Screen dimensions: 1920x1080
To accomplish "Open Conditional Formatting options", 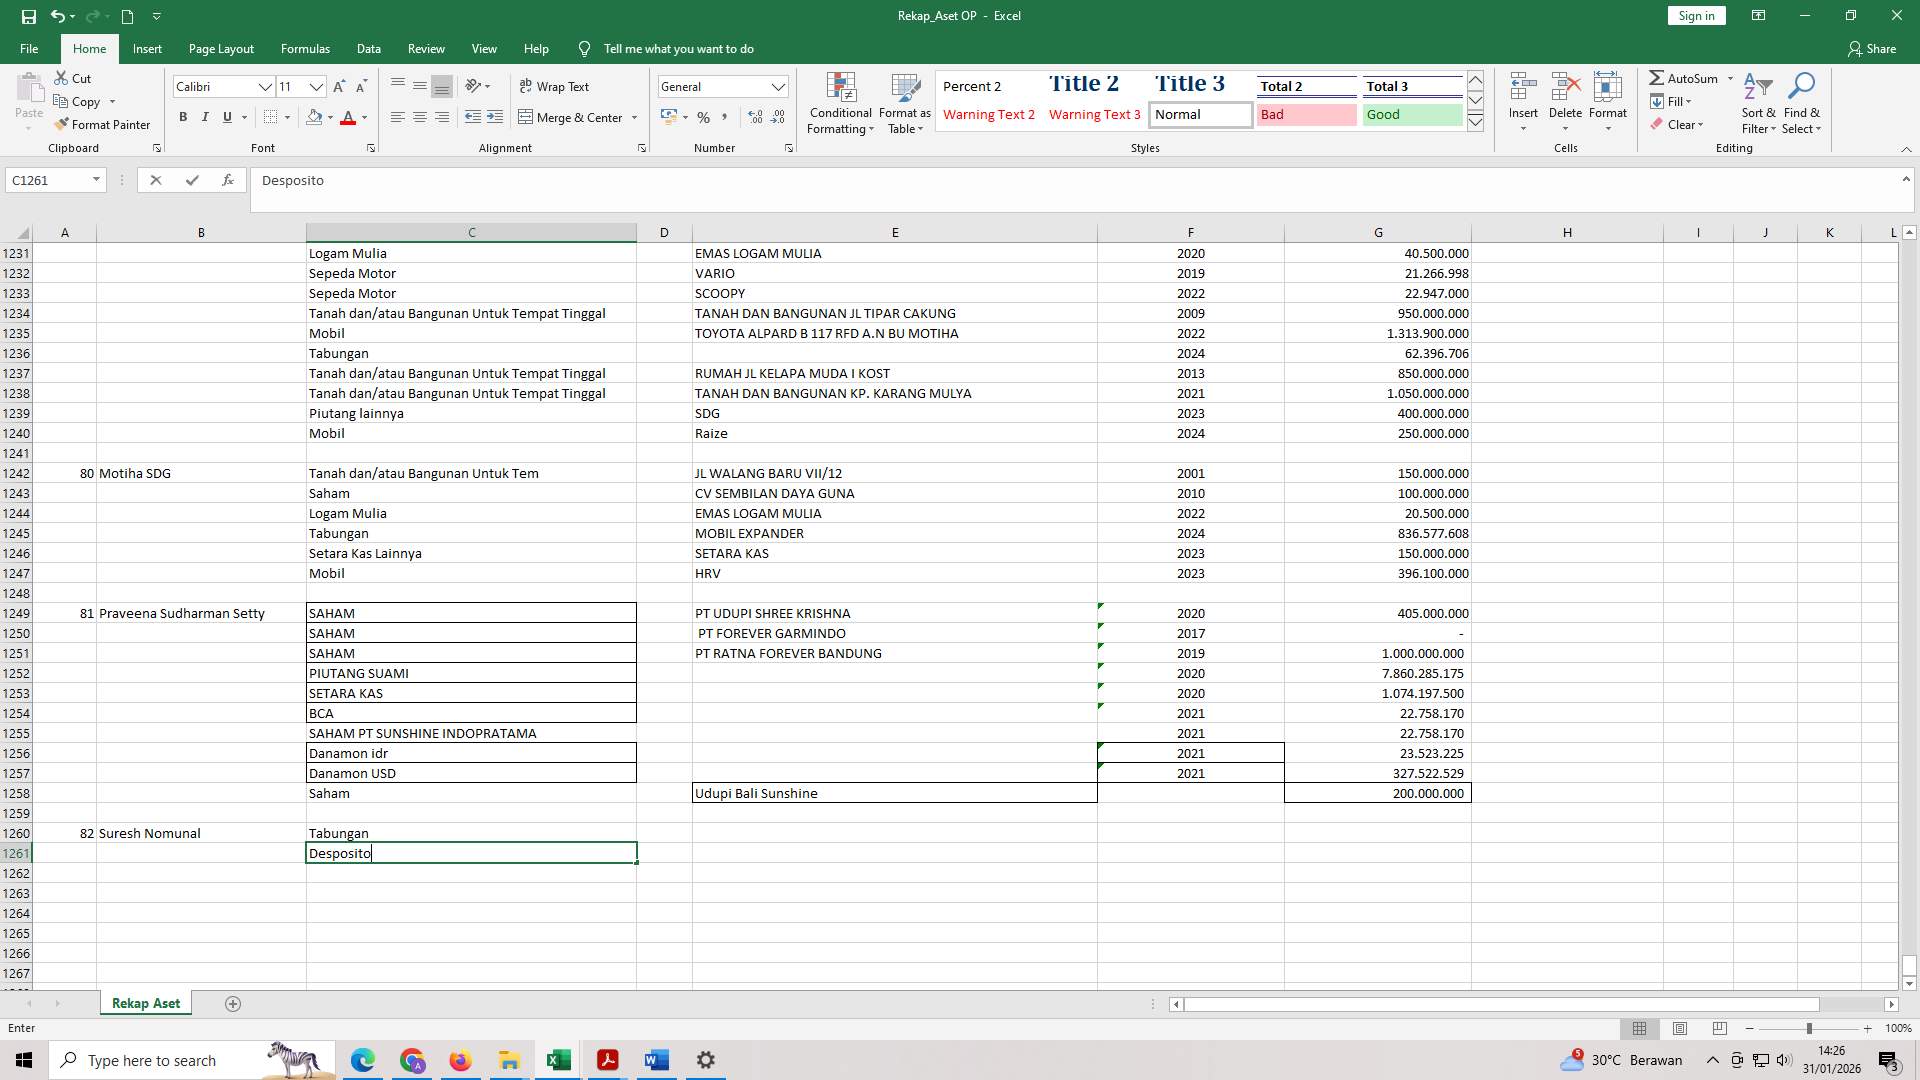I will click(840, 103).
